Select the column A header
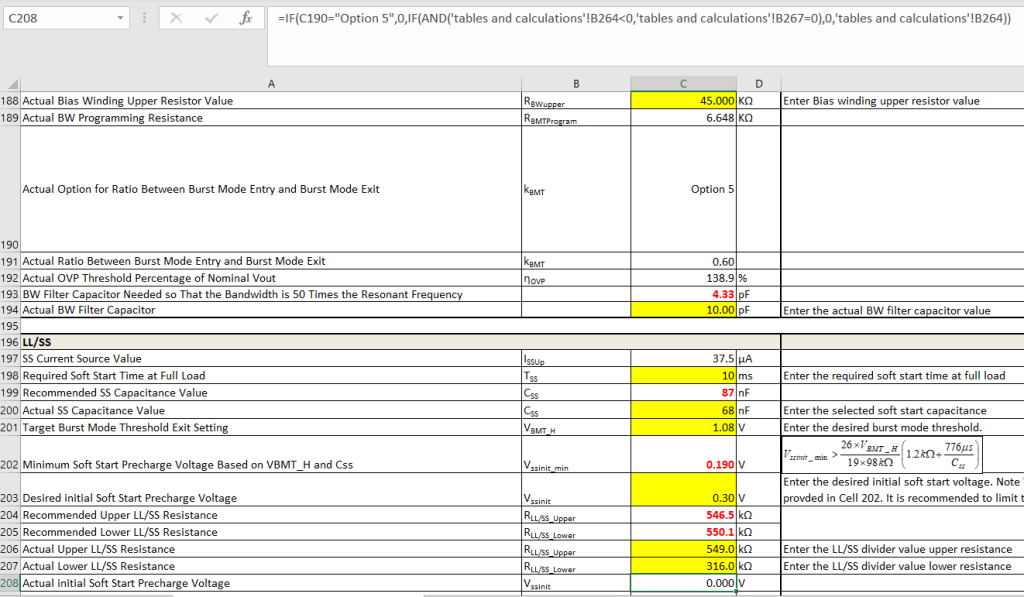The height and width of the screenshot is (597, 1024). pos(271,84)
